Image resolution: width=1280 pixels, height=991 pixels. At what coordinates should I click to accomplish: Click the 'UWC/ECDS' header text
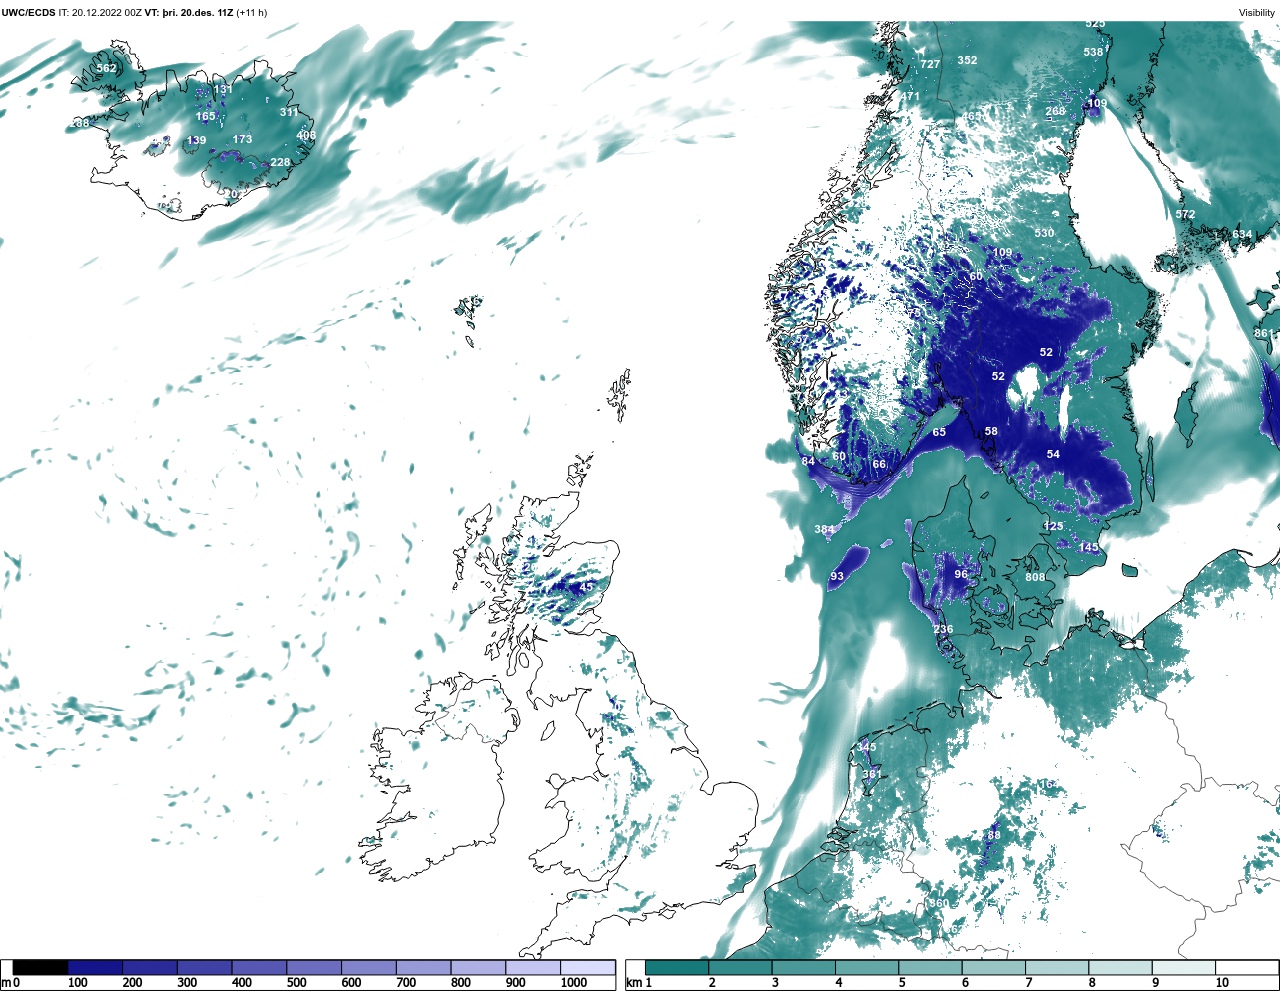click(x=28, y=13)
